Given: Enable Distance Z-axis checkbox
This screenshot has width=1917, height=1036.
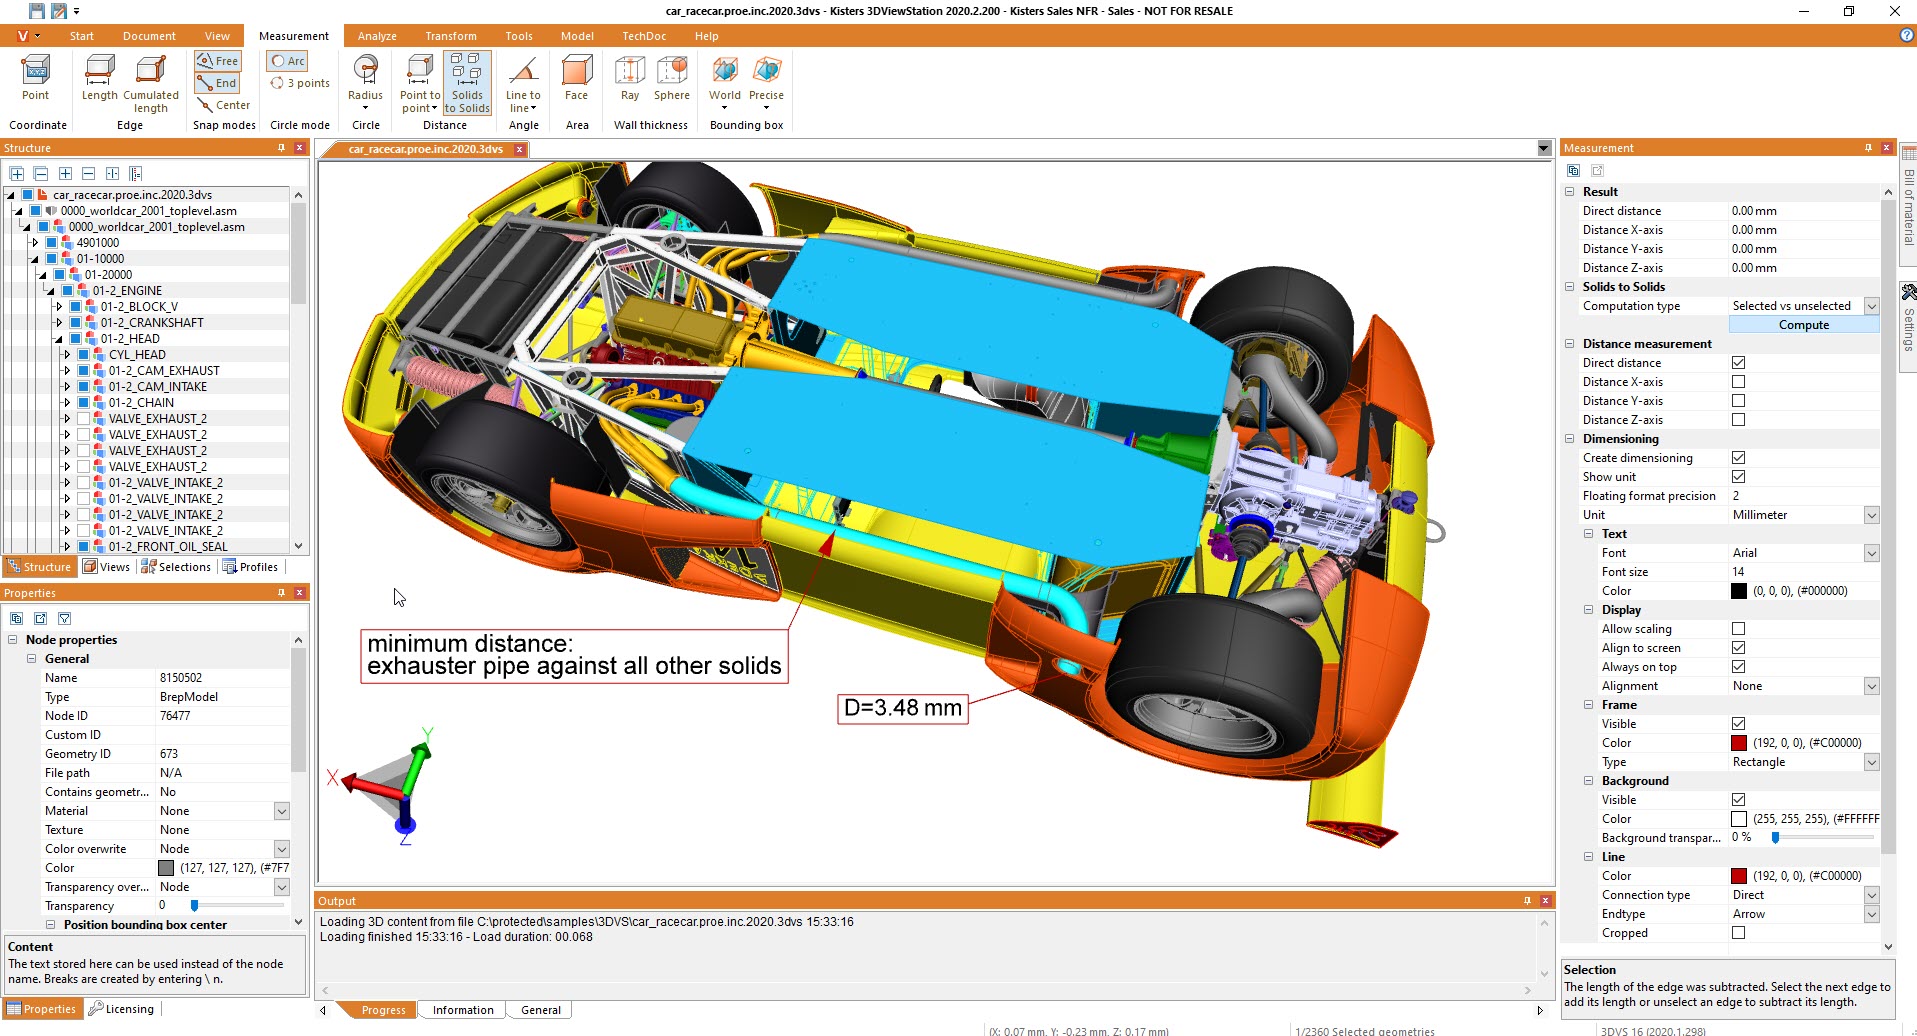Looking at the screenshot, I should 1738,420.
